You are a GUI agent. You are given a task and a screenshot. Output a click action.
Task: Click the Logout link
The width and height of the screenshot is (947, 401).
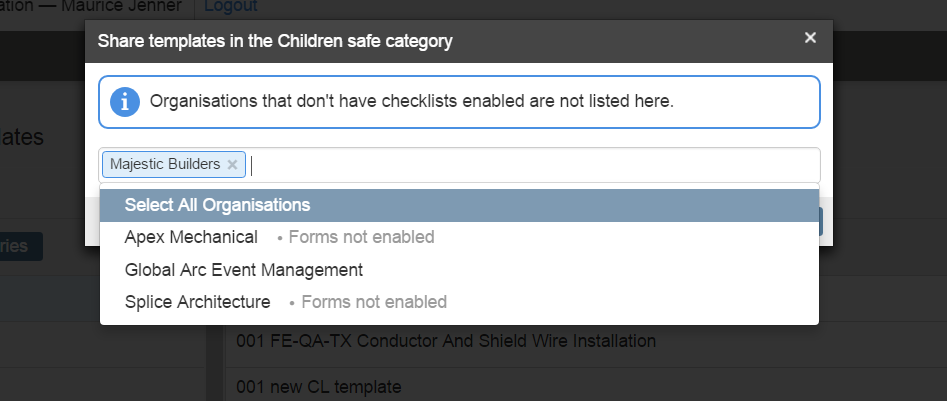click(231, 6)
